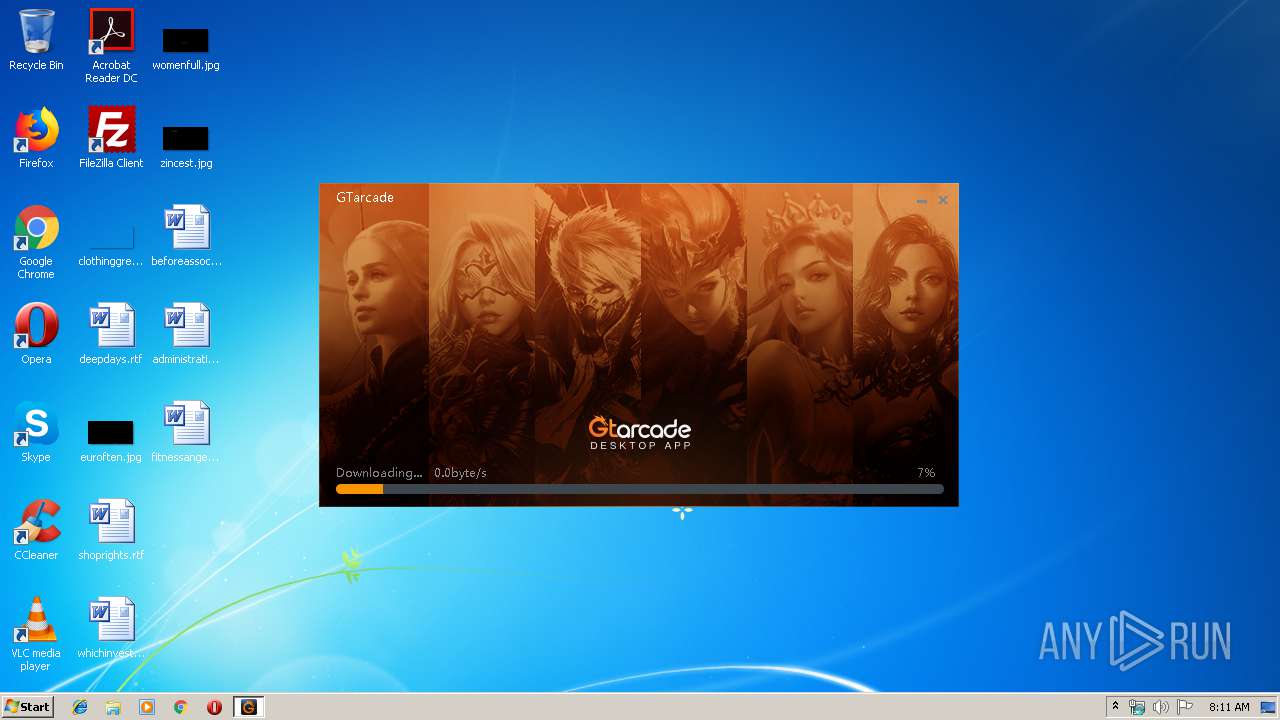Launch FileZilla Client shortcut
1280x720 pixels.
pyautogui.click(x=111, y=138)
